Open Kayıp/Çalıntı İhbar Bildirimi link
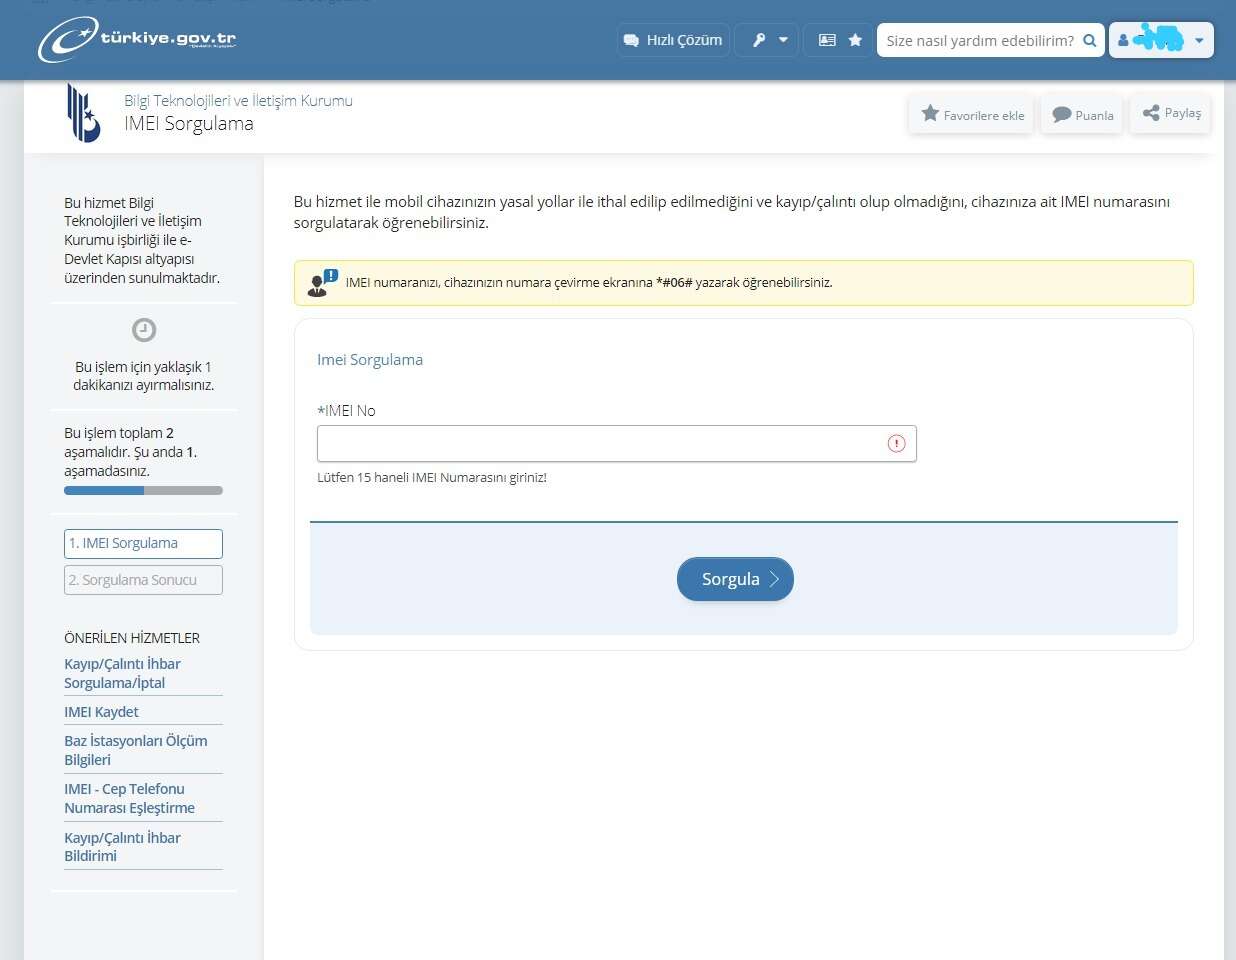Viewport: 1236px width, 960px height. (x=122, y=846)
